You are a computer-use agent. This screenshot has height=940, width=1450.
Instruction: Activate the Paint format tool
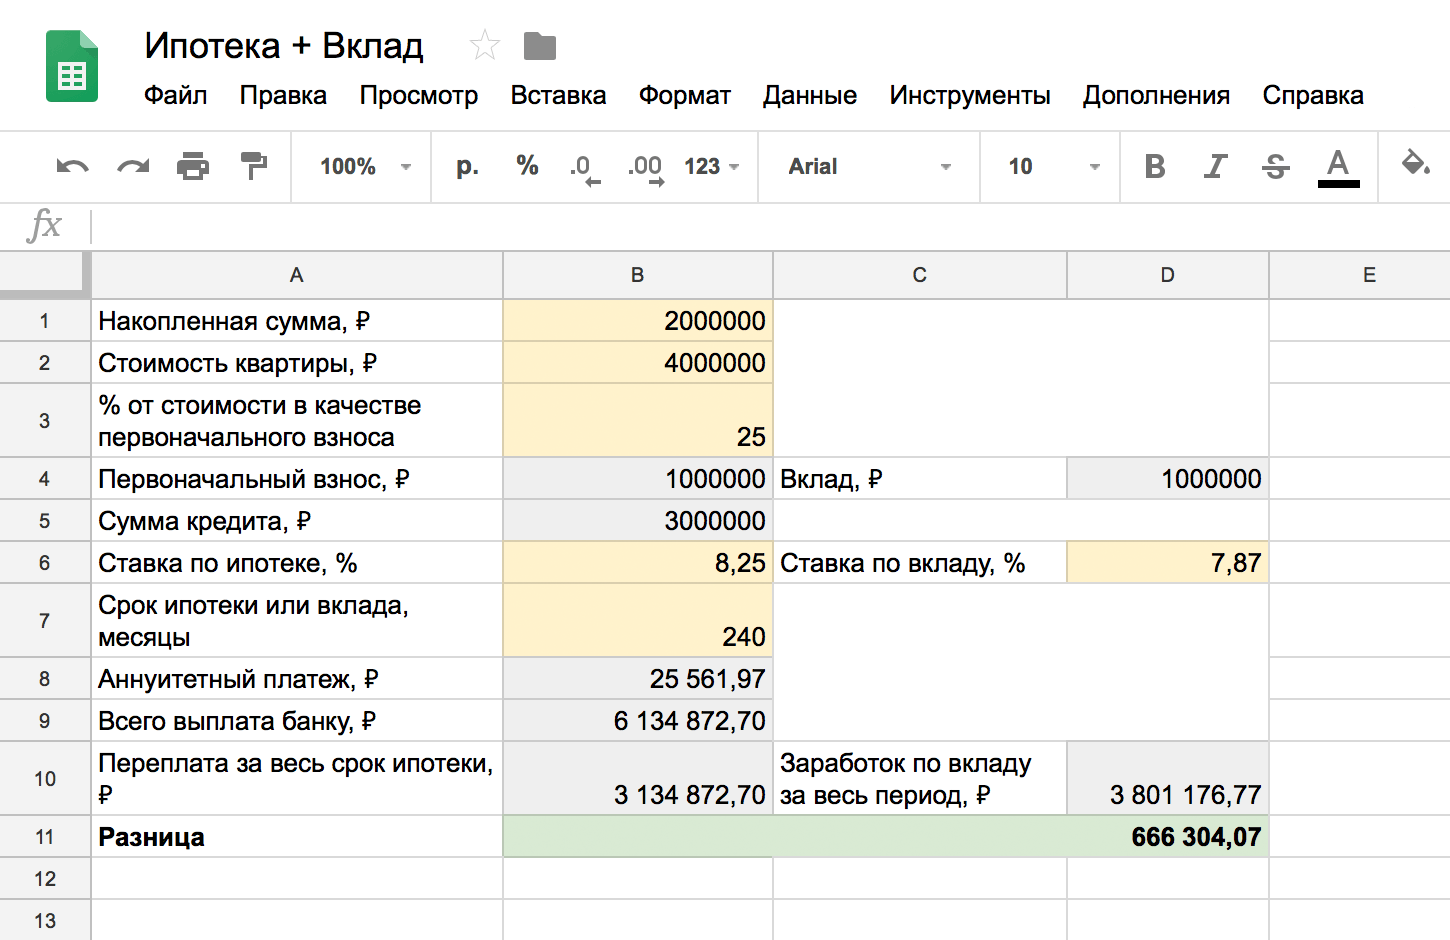point(254,166)
